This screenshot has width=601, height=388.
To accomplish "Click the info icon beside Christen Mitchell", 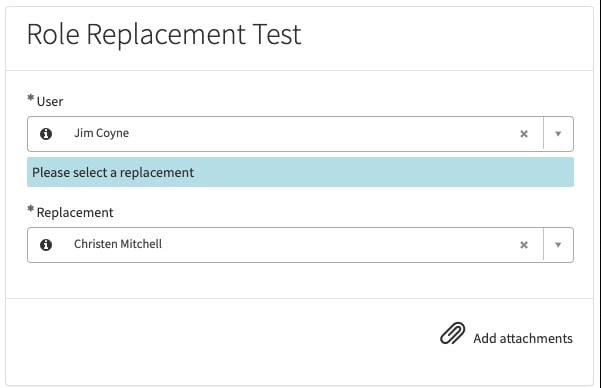I will pos(46,245).
